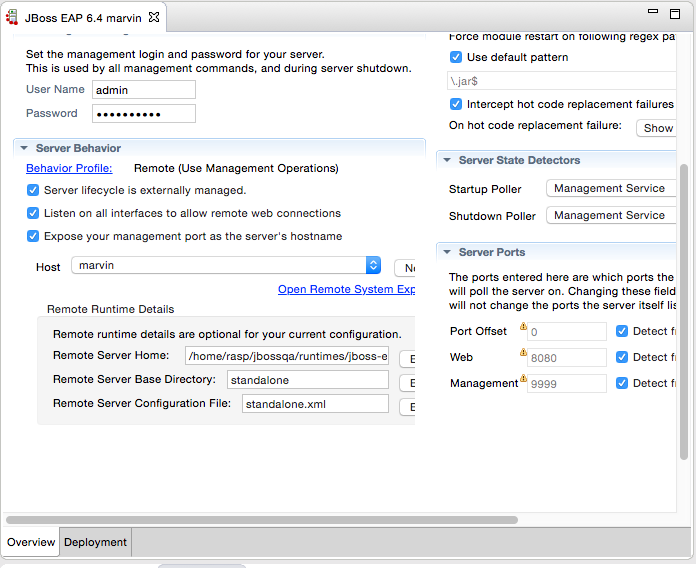The width and height of the screenshot is (696, 568).
Task: Open hot code replacement failure Show dropdown
Action: tap(656, 128)
